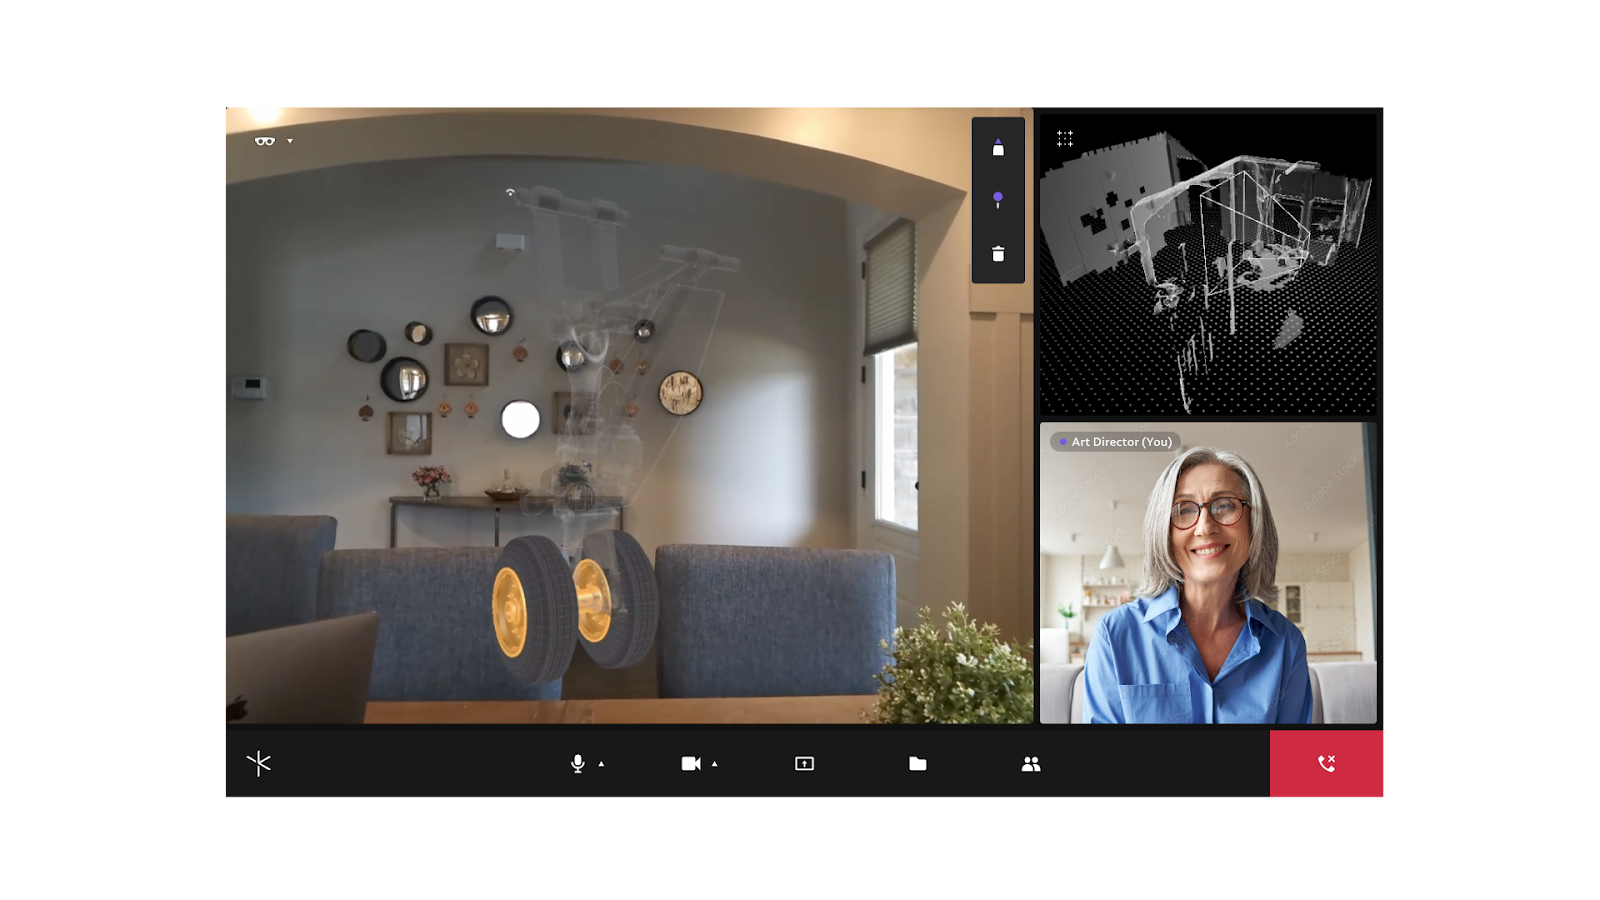
Task: Select the 3D spatial scan view panel
Action: 1208,264
